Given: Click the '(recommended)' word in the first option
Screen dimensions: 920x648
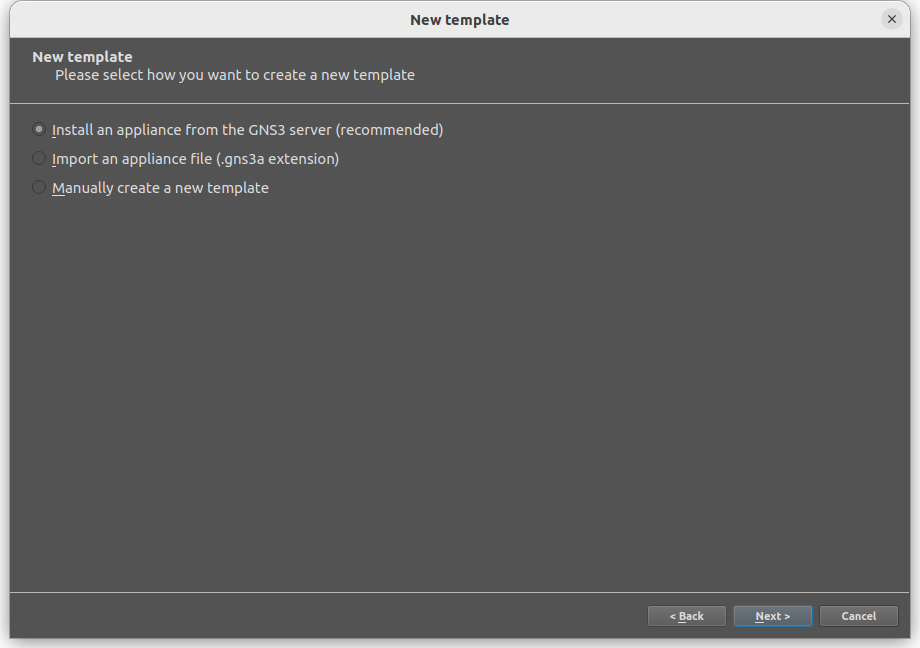Looking at the screenshot, I should point(390,130).
